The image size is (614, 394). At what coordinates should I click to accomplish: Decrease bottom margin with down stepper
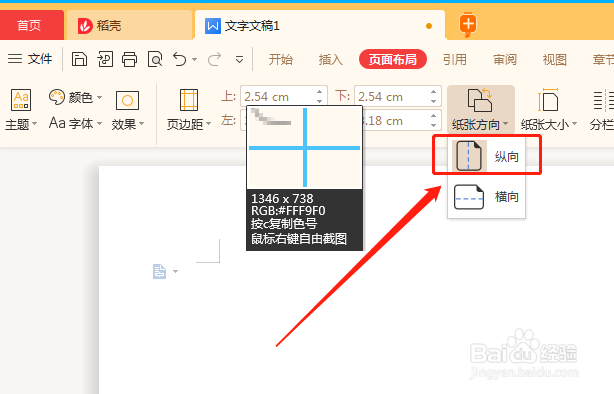[x=433, y=101]
